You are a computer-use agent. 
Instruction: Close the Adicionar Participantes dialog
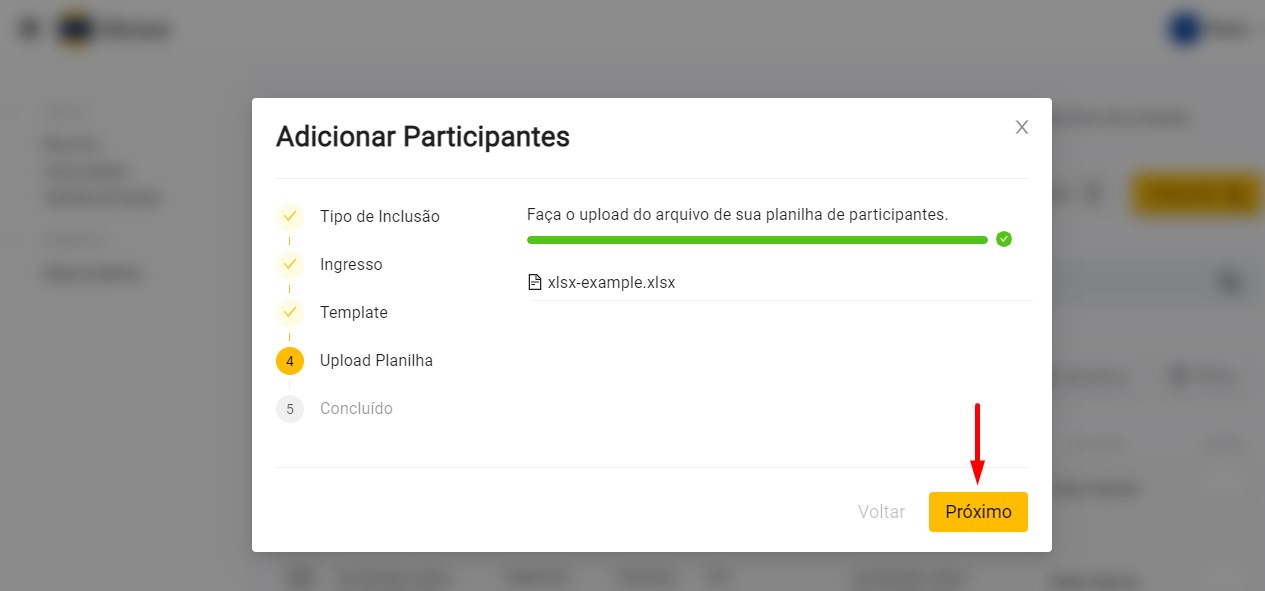(1022, 127)
